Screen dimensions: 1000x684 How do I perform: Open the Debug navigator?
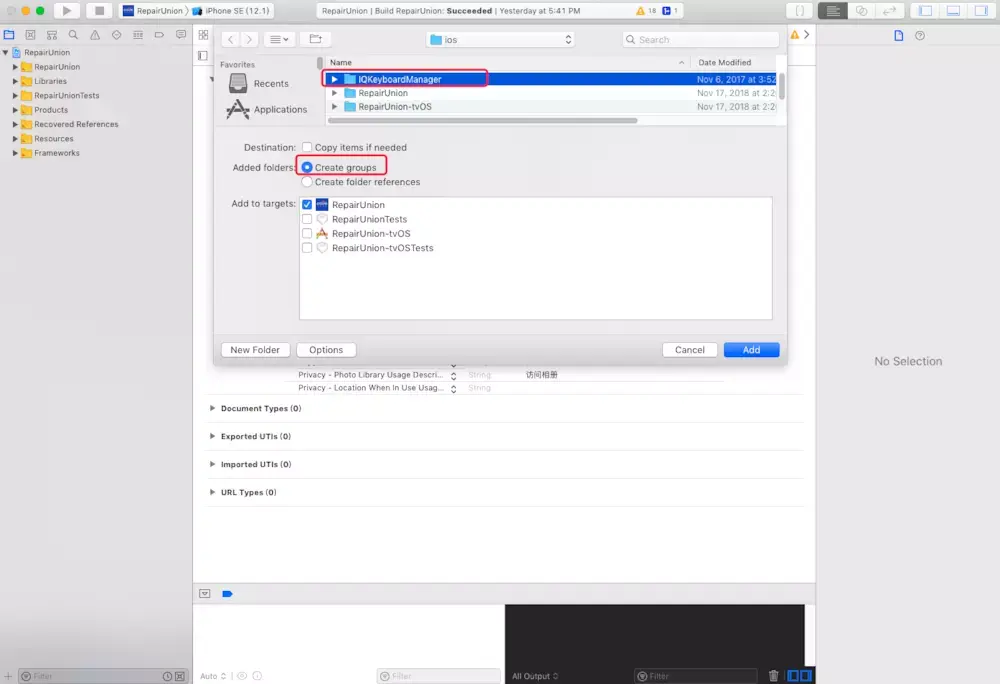coord(138,35)
